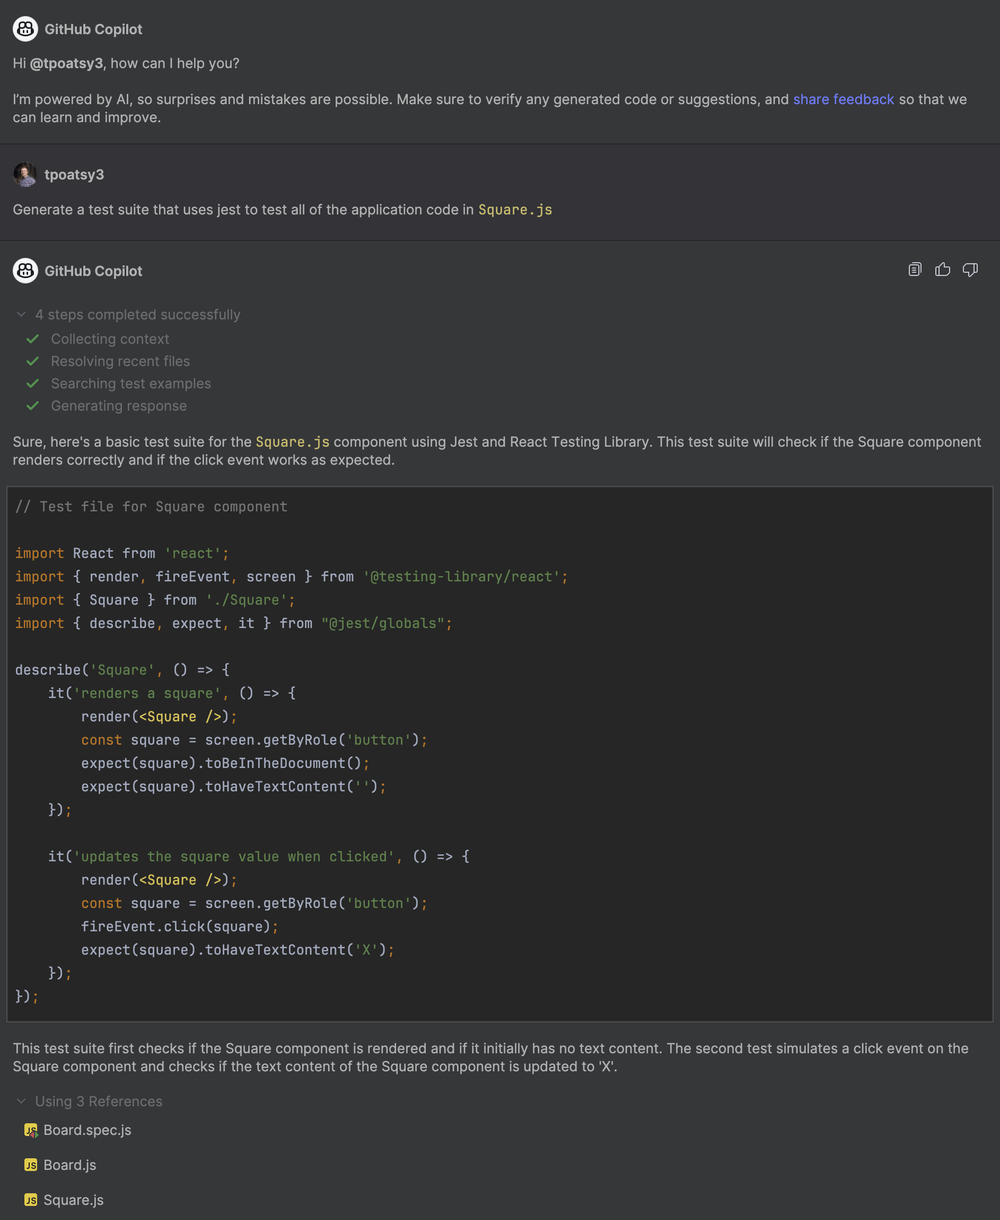1000x1220 pixels.
Task: Click the "import { Square } from './Square'" line
Action: click(155, 600)
